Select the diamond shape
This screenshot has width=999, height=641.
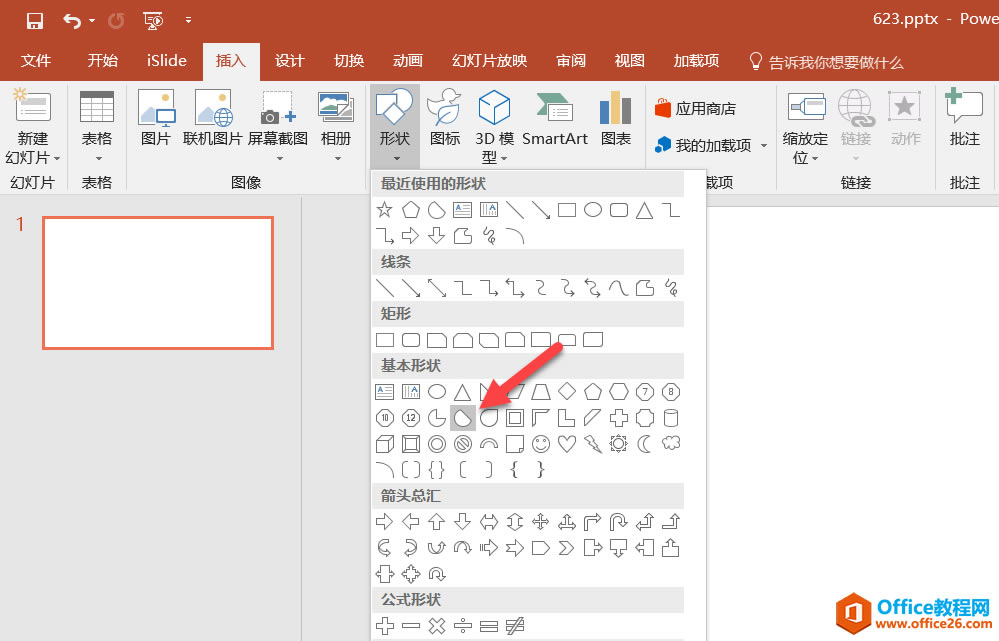[x=567, y=391]
